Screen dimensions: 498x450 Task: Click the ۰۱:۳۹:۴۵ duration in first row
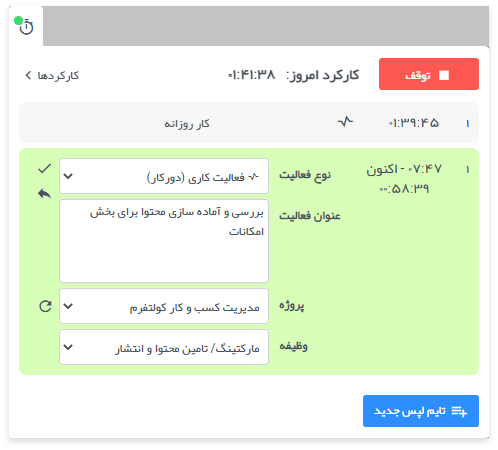point(413,123)
